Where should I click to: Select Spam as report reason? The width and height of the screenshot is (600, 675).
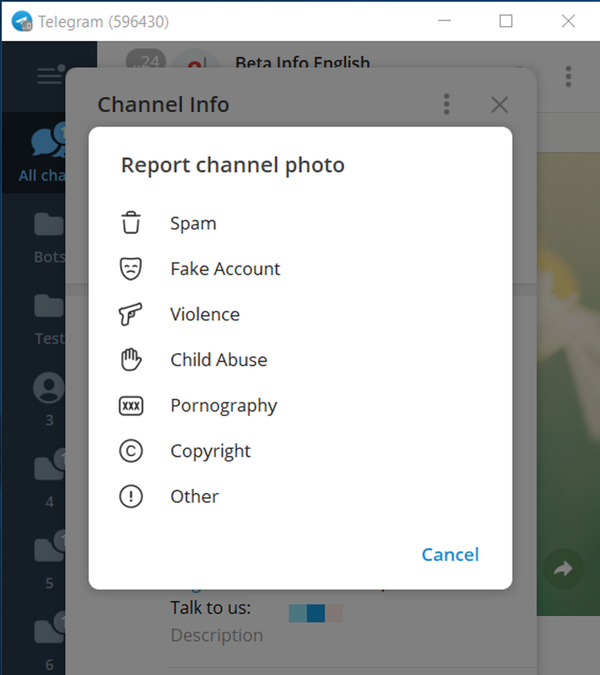[x=193, y=223]
